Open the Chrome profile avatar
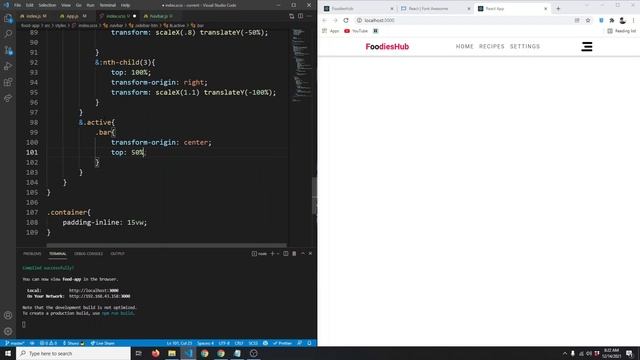Screen dimensions: 640x360 (622, 20)
